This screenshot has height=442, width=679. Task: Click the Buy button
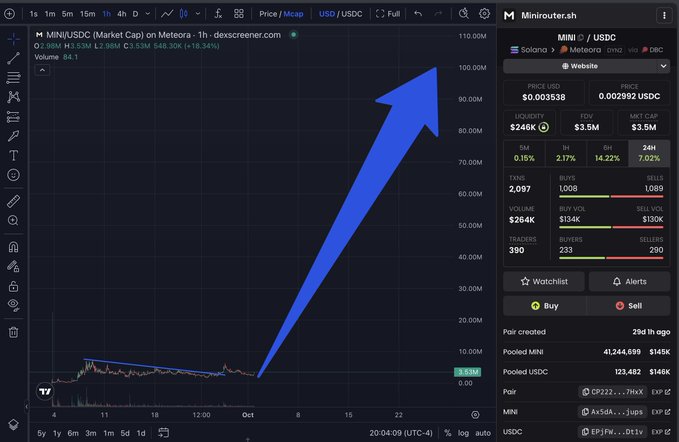[544, 306]
